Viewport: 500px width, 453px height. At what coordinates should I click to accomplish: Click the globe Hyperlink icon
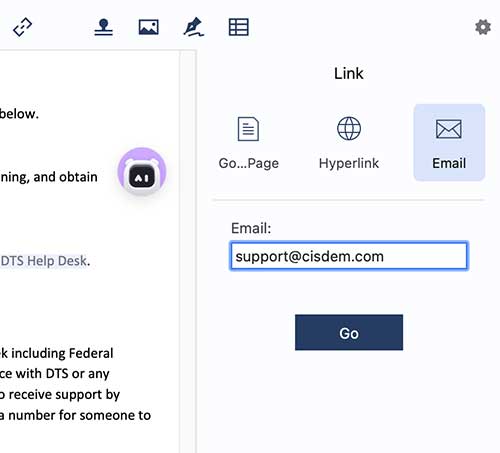tap(349, 129)
